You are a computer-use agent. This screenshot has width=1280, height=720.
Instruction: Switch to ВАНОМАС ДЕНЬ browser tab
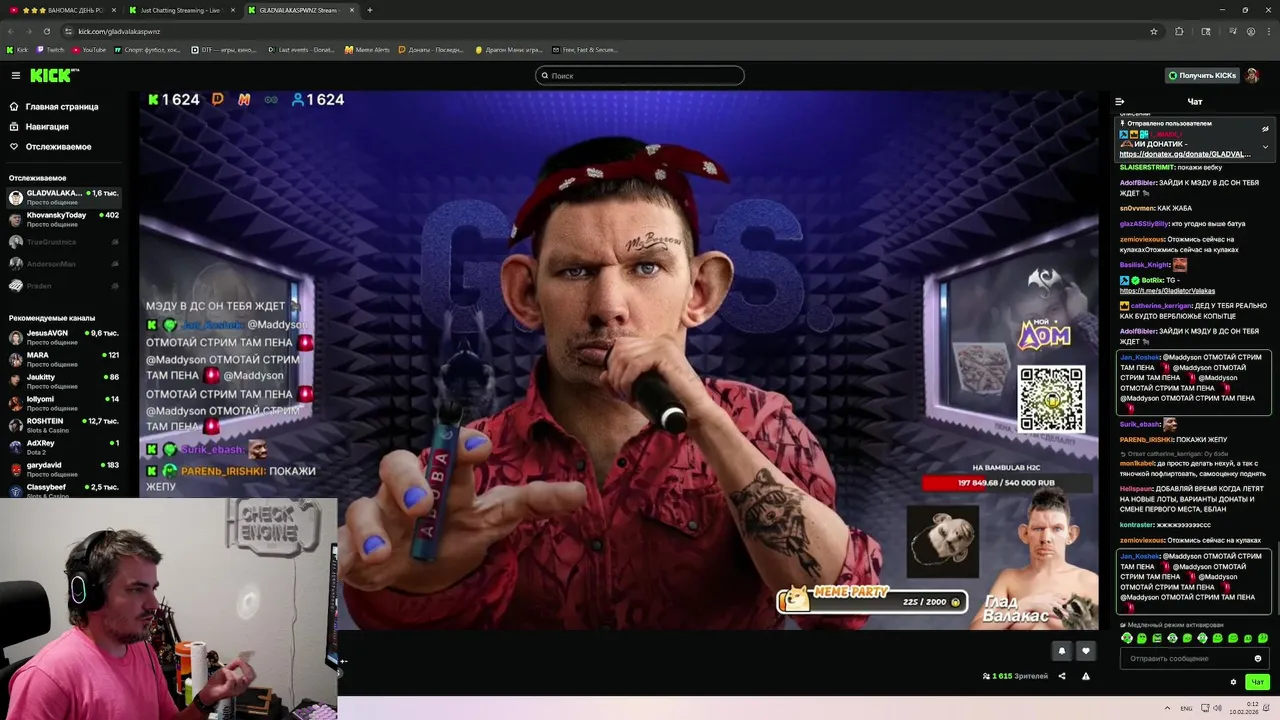(62, 10)
